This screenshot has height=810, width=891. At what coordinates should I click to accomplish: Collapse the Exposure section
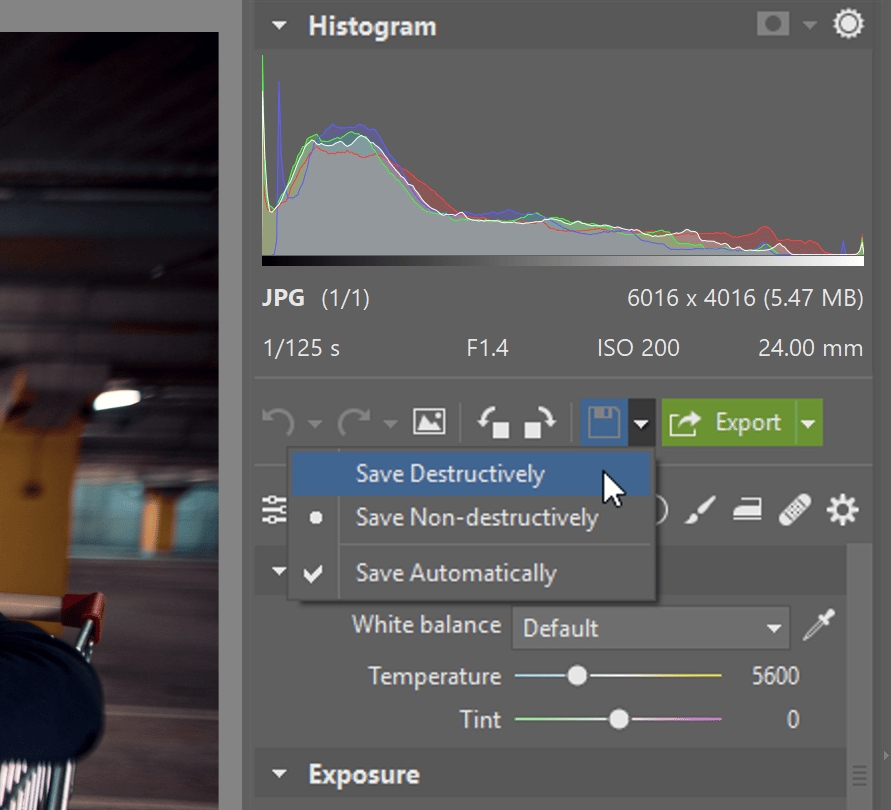pyautogui.click(x=279, y=774)
